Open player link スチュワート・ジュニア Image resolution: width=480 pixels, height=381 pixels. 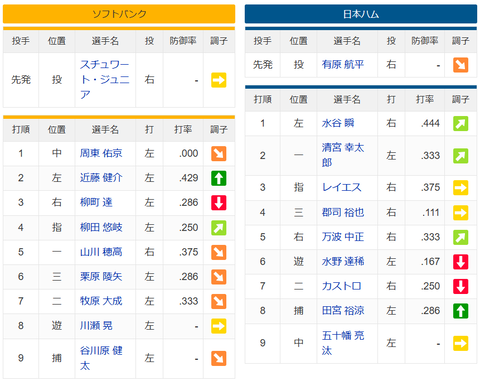click(105, 80)
